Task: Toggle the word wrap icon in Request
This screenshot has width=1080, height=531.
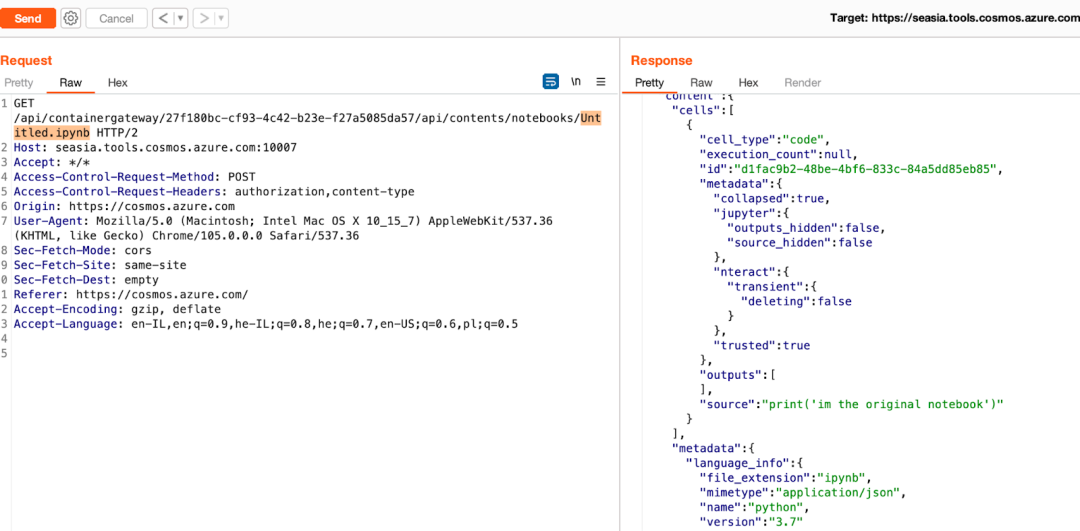Action: [551, 82]
